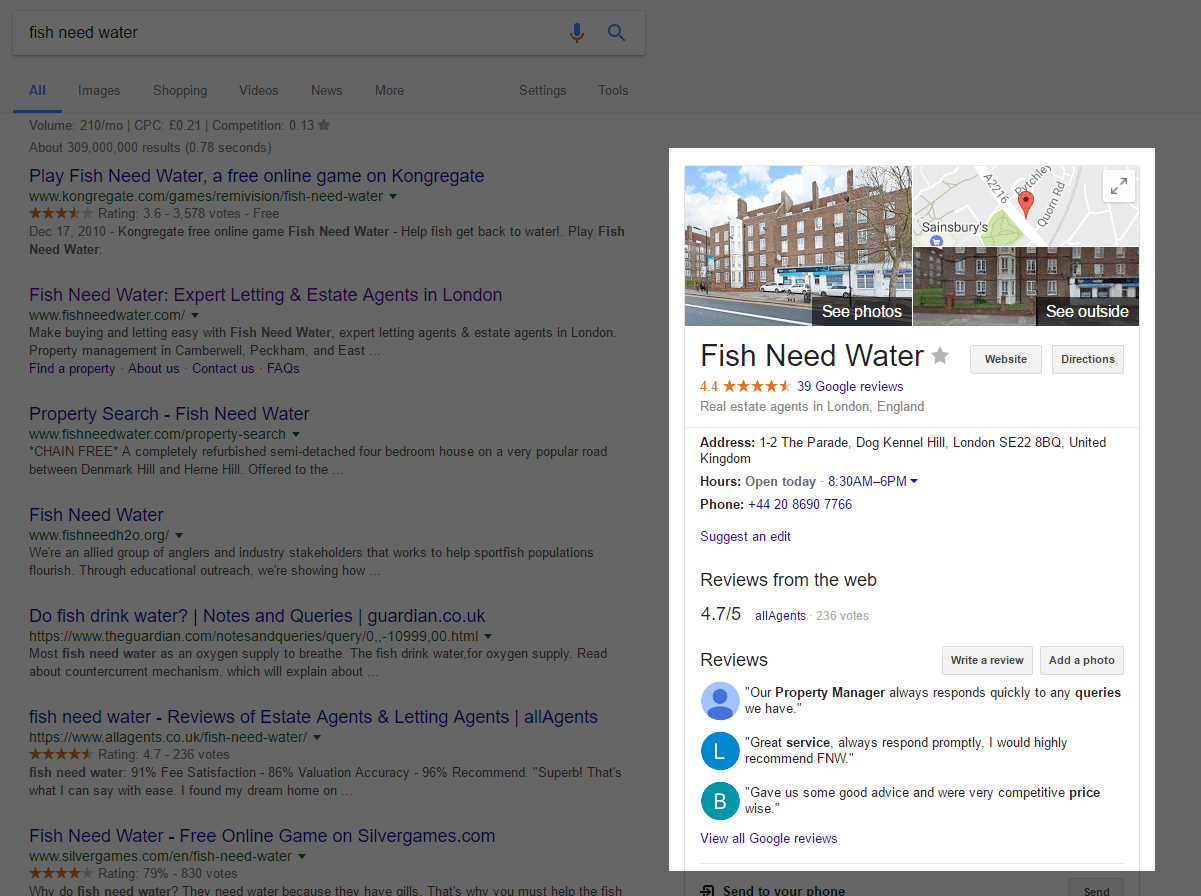Click the grey star next to Fish Need Water title
Viewport: 1201px width, 896px height.
(x=940, y=355)
